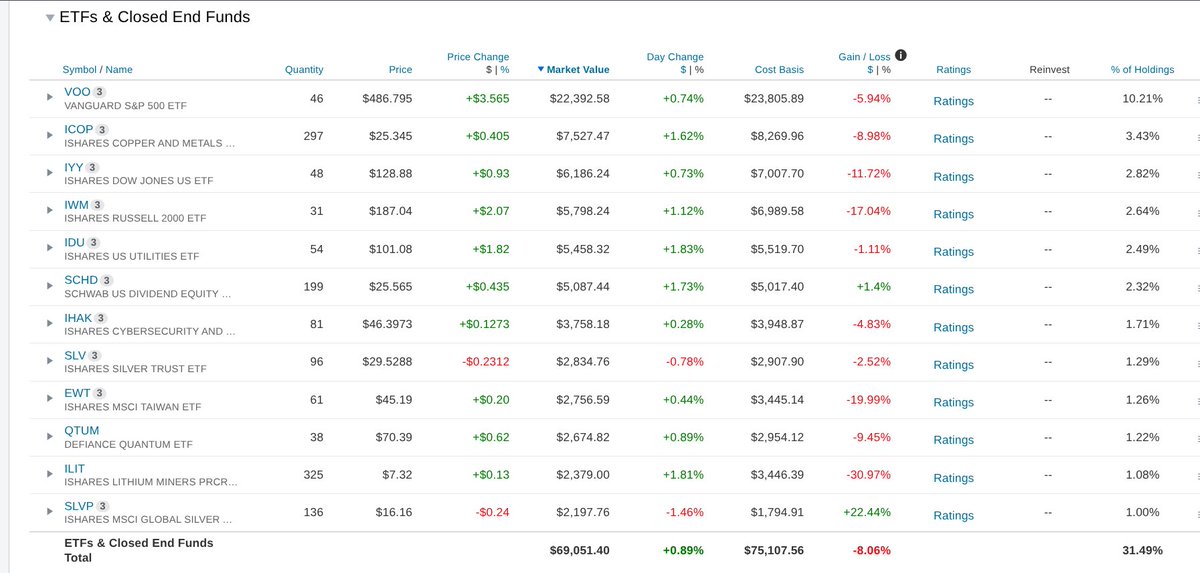
Task: Expand the SLV row details
Action: (x=49, y=360)
